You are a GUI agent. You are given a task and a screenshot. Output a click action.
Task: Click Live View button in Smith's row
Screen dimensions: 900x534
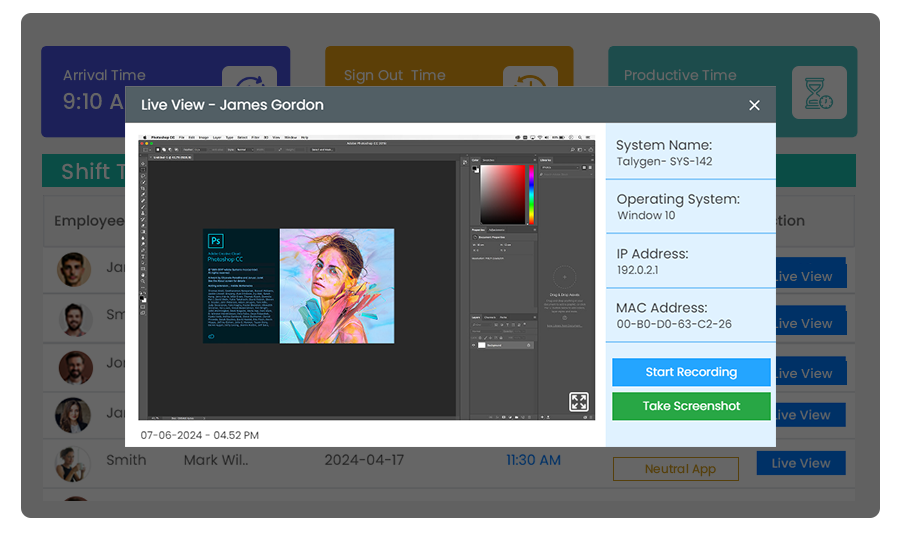click(800, 463)
